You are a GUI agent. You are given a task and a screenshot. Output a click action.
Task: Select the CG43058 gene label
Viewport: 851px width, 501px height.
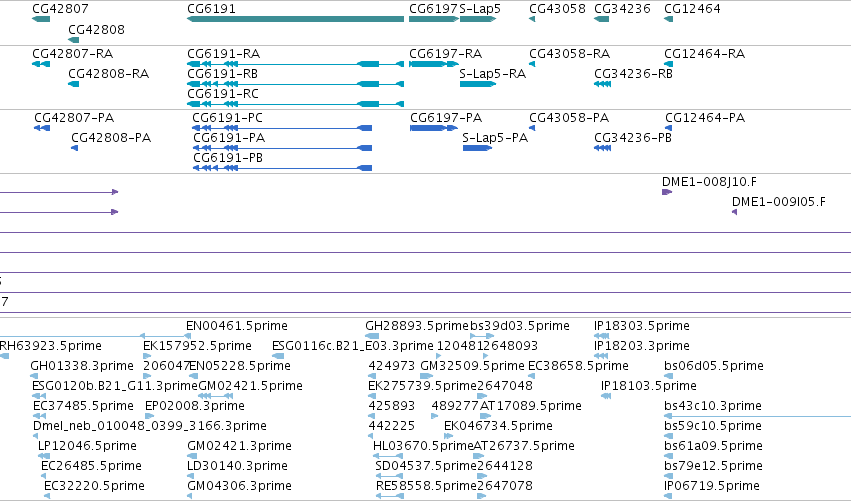(x=557, y=9)
